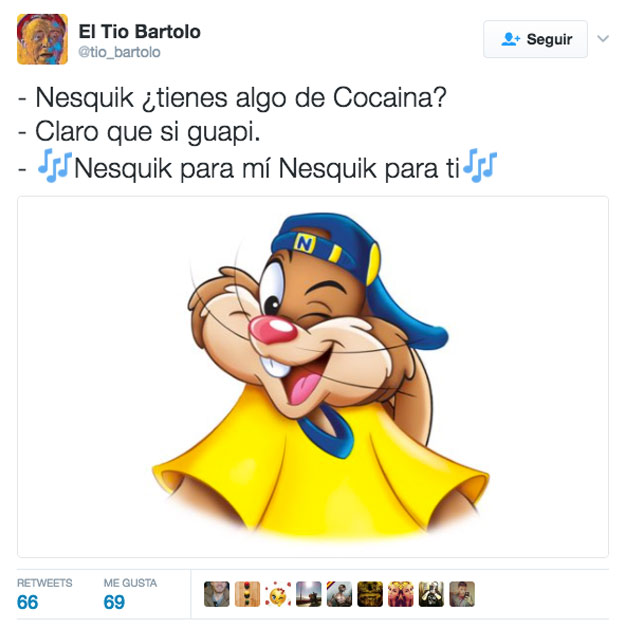The height and width of the screenshot is (629, 622).
Task: Open the dark golden mask liker avatar
Action: [370, 594]
